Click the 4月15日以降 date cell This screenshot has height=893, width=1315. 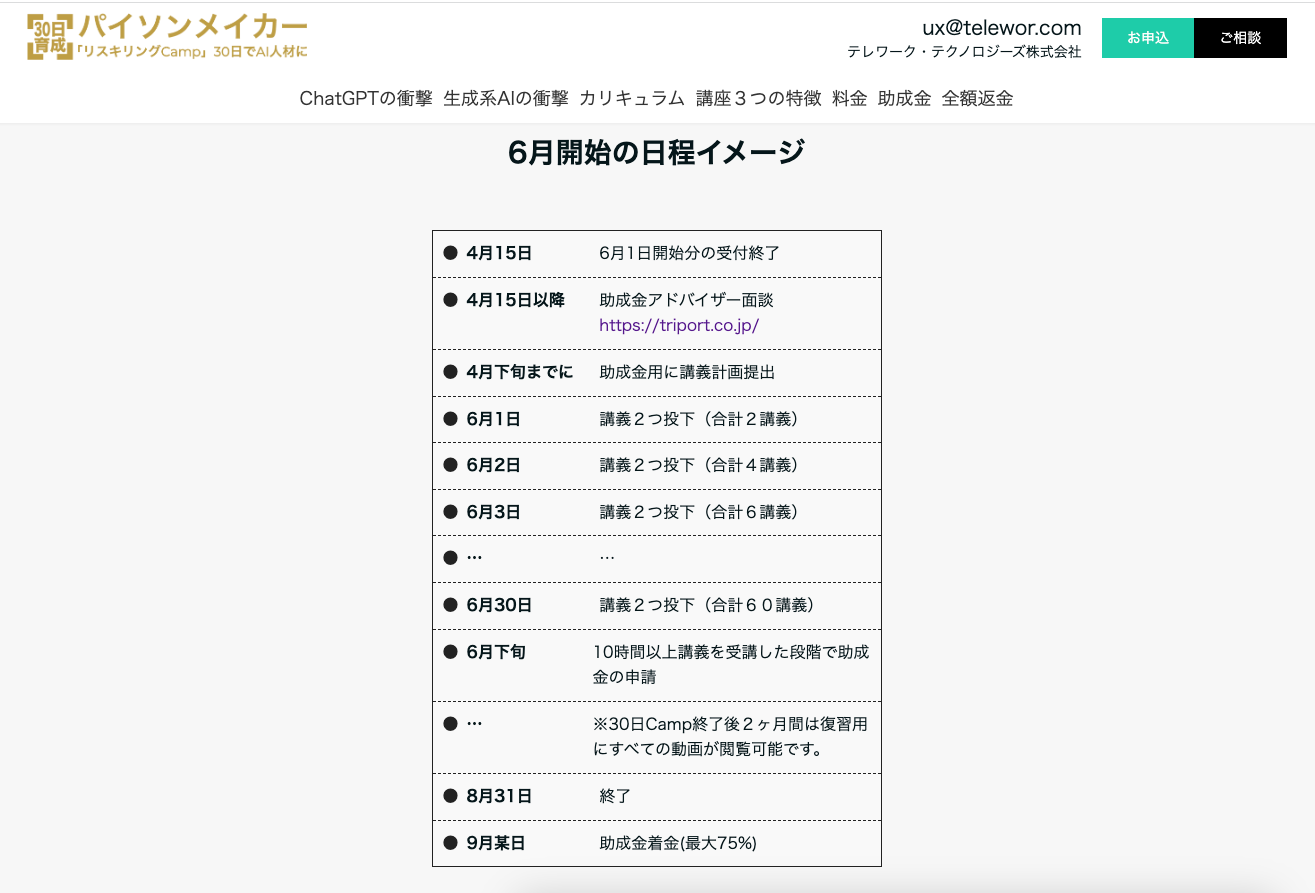[515, 299]
